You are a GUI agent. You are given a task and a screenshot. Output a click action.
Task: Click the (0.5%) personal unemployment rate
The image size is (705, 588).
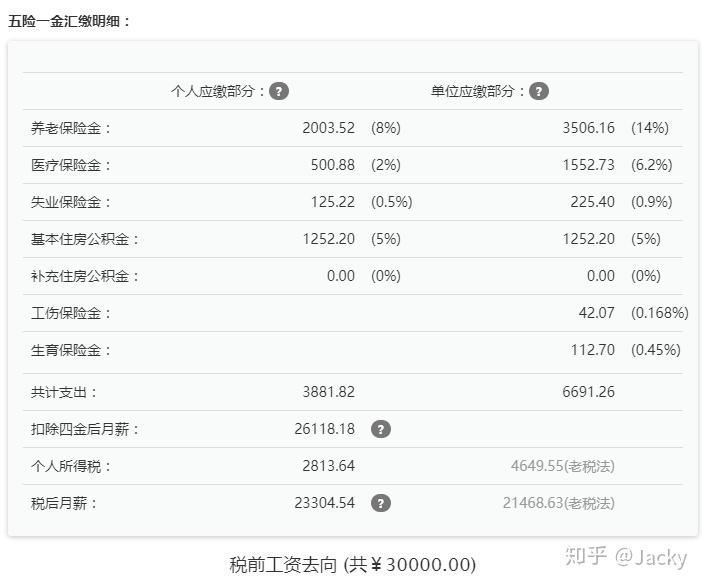tap(392, 202)
